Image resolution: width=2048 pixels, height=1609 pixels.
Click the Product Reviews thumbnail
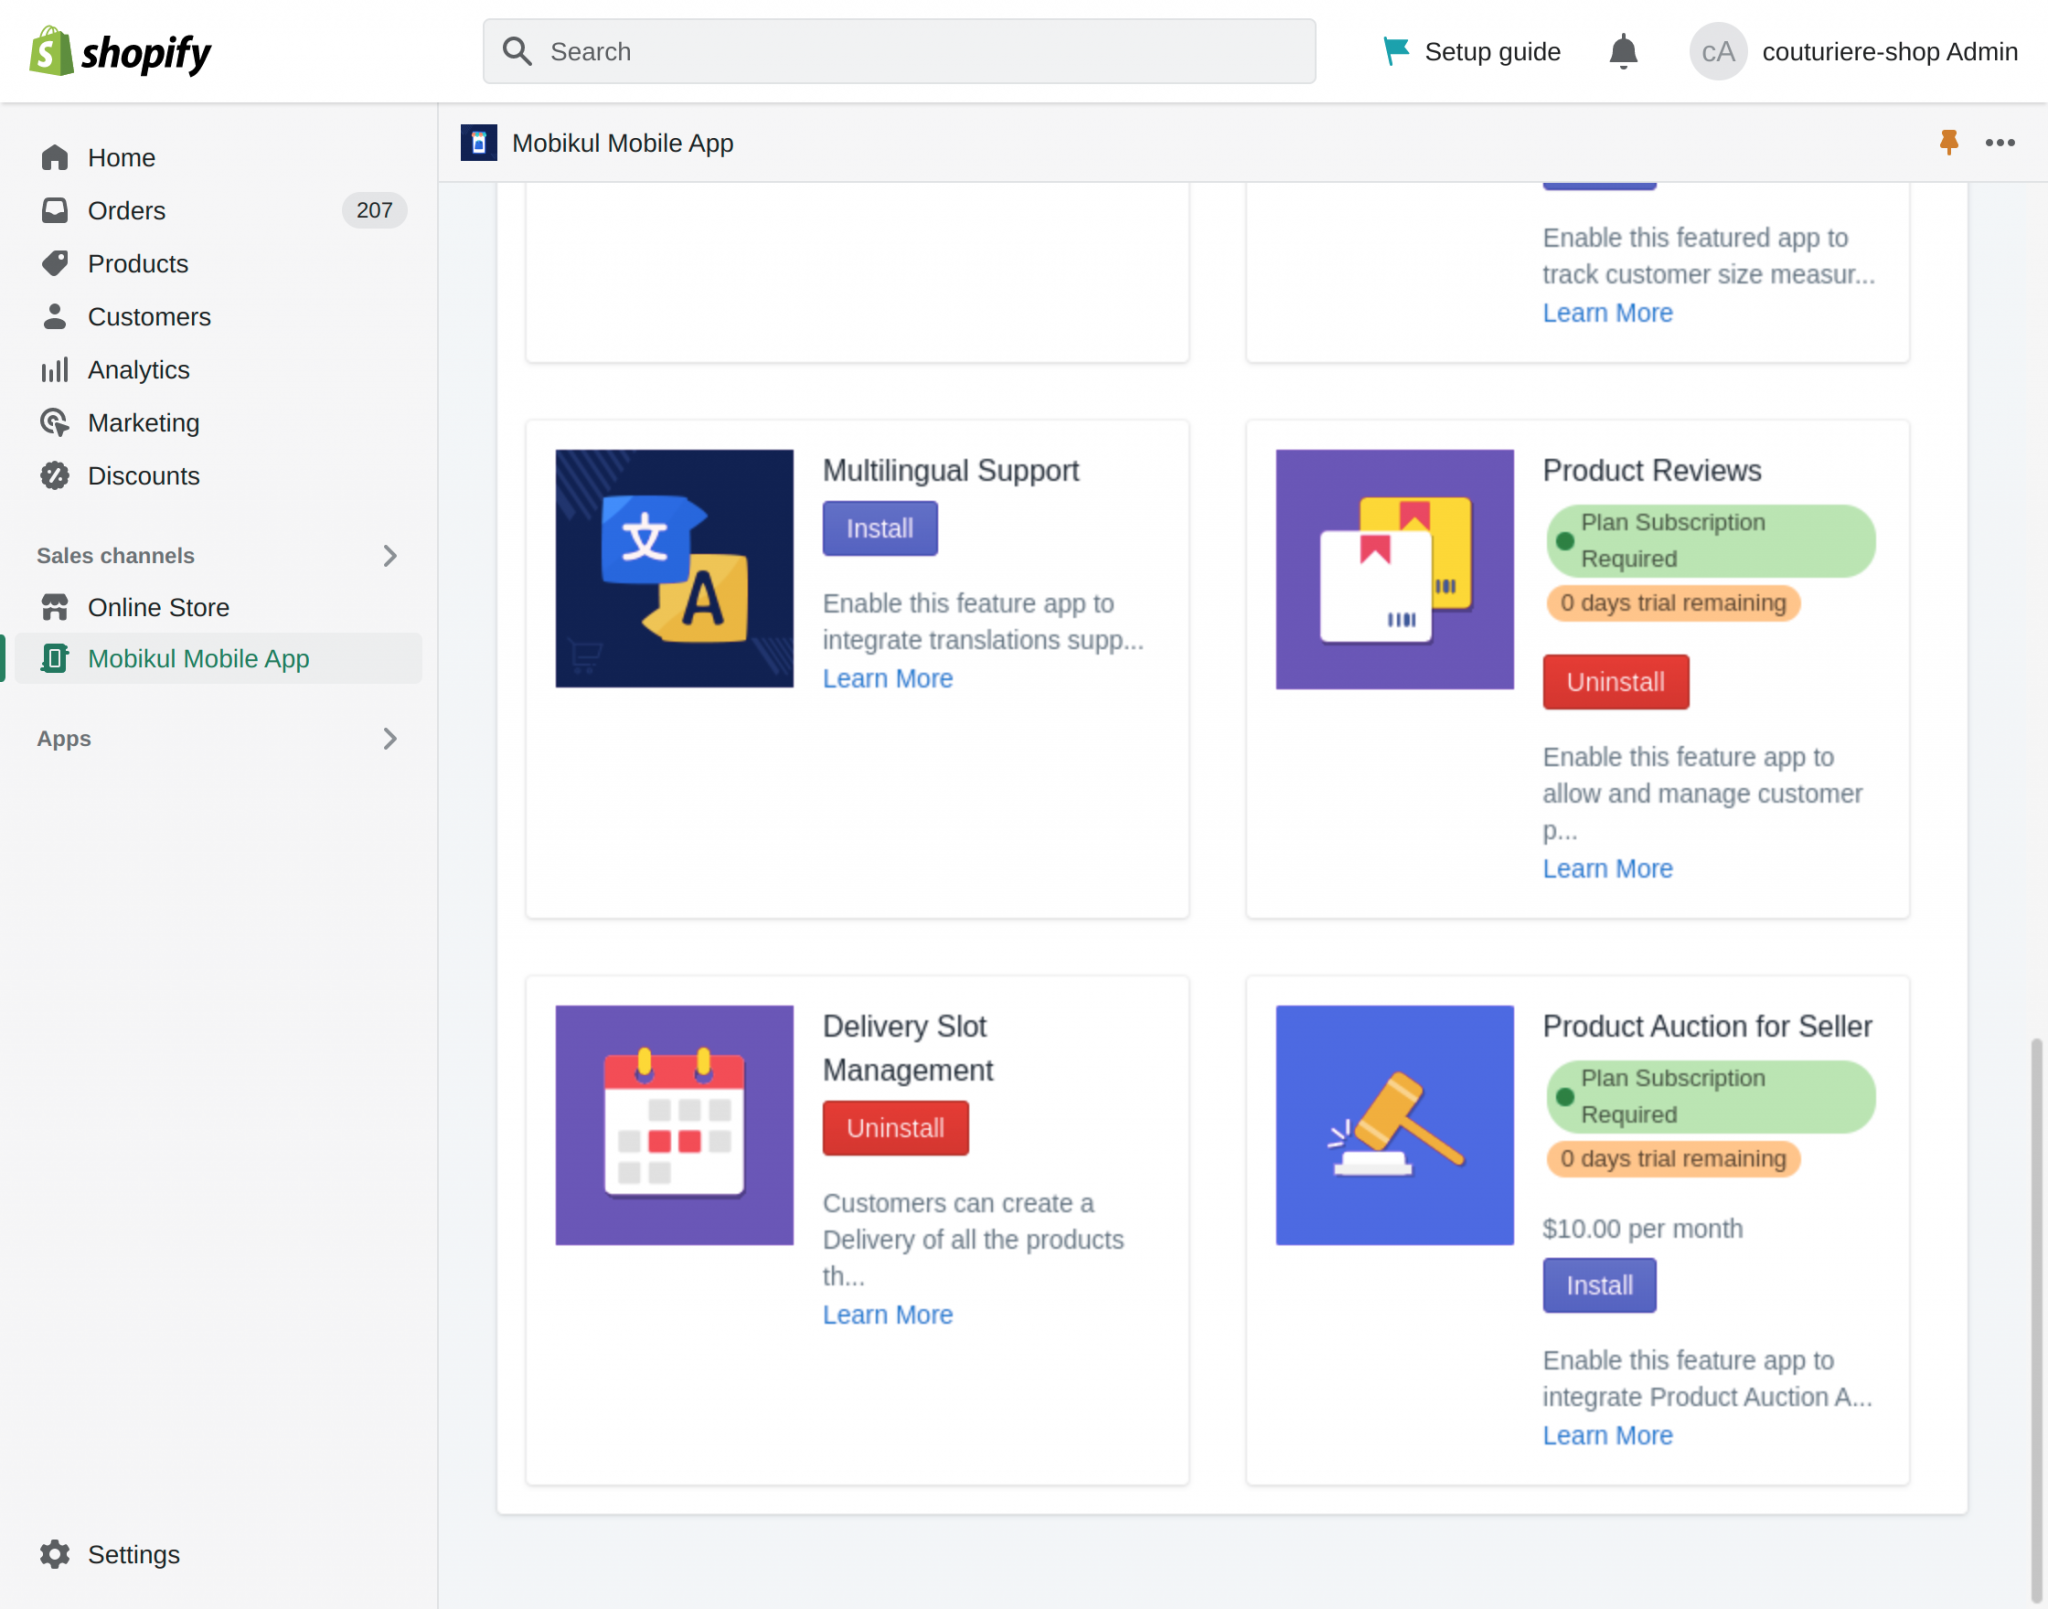(1395, 569)
